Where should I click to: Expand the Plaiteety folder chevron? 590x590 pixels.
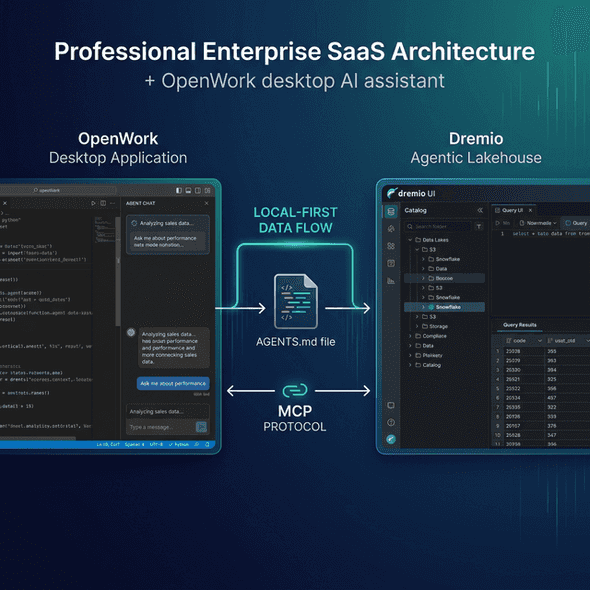point(410,355)
